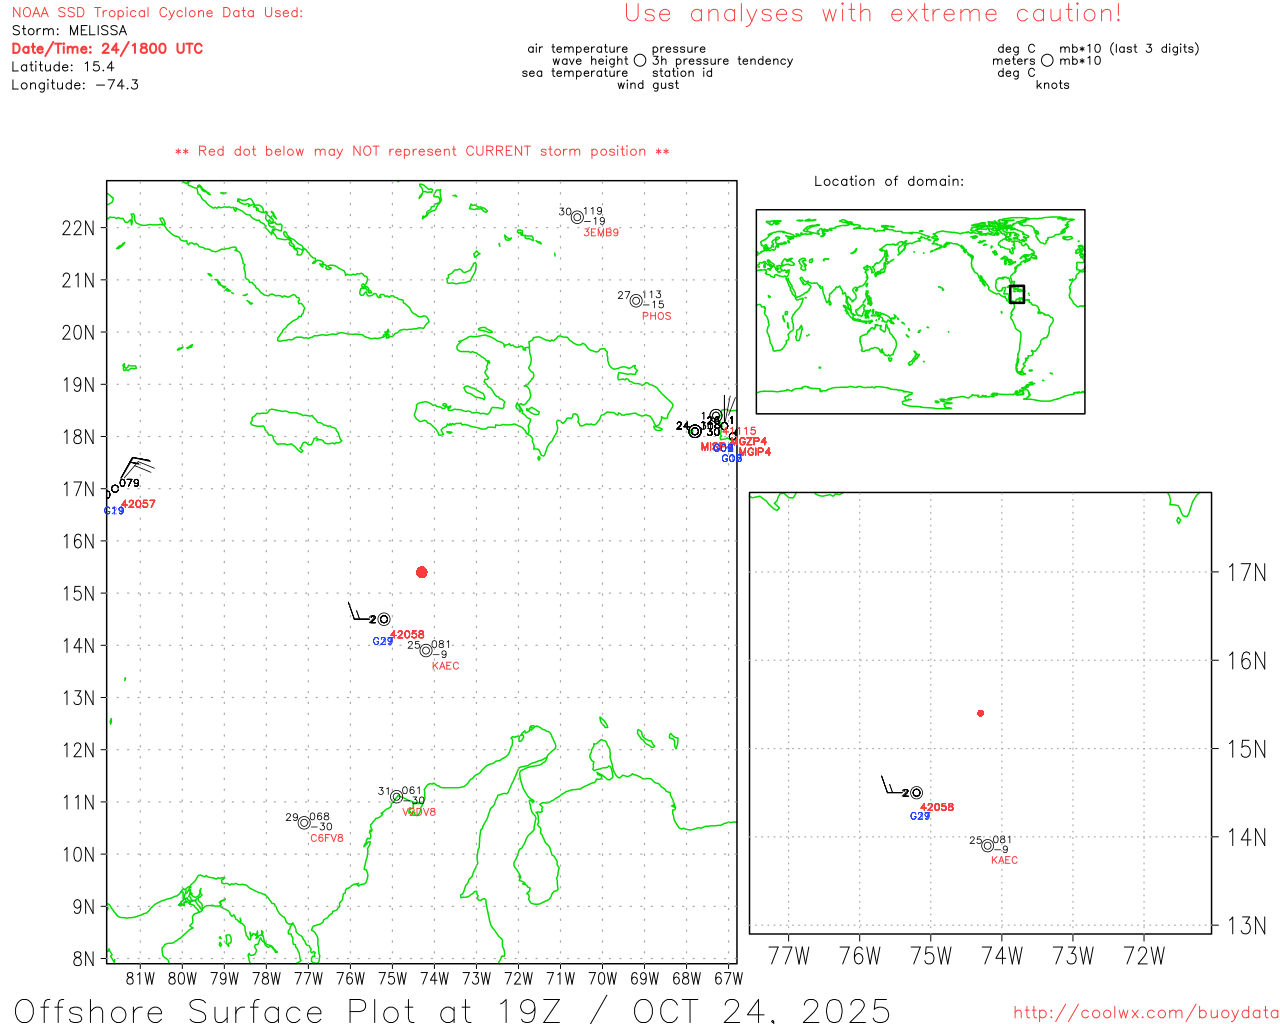
Task: Click the red MGZP4 station label
Action: pos(750,441)
